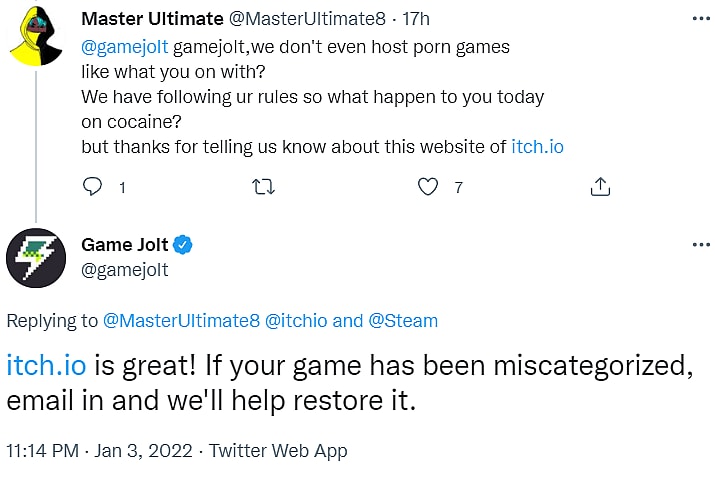Open Master Ultimate's display name link
Viewport: 715px width, 481px height.
(151, 19)
